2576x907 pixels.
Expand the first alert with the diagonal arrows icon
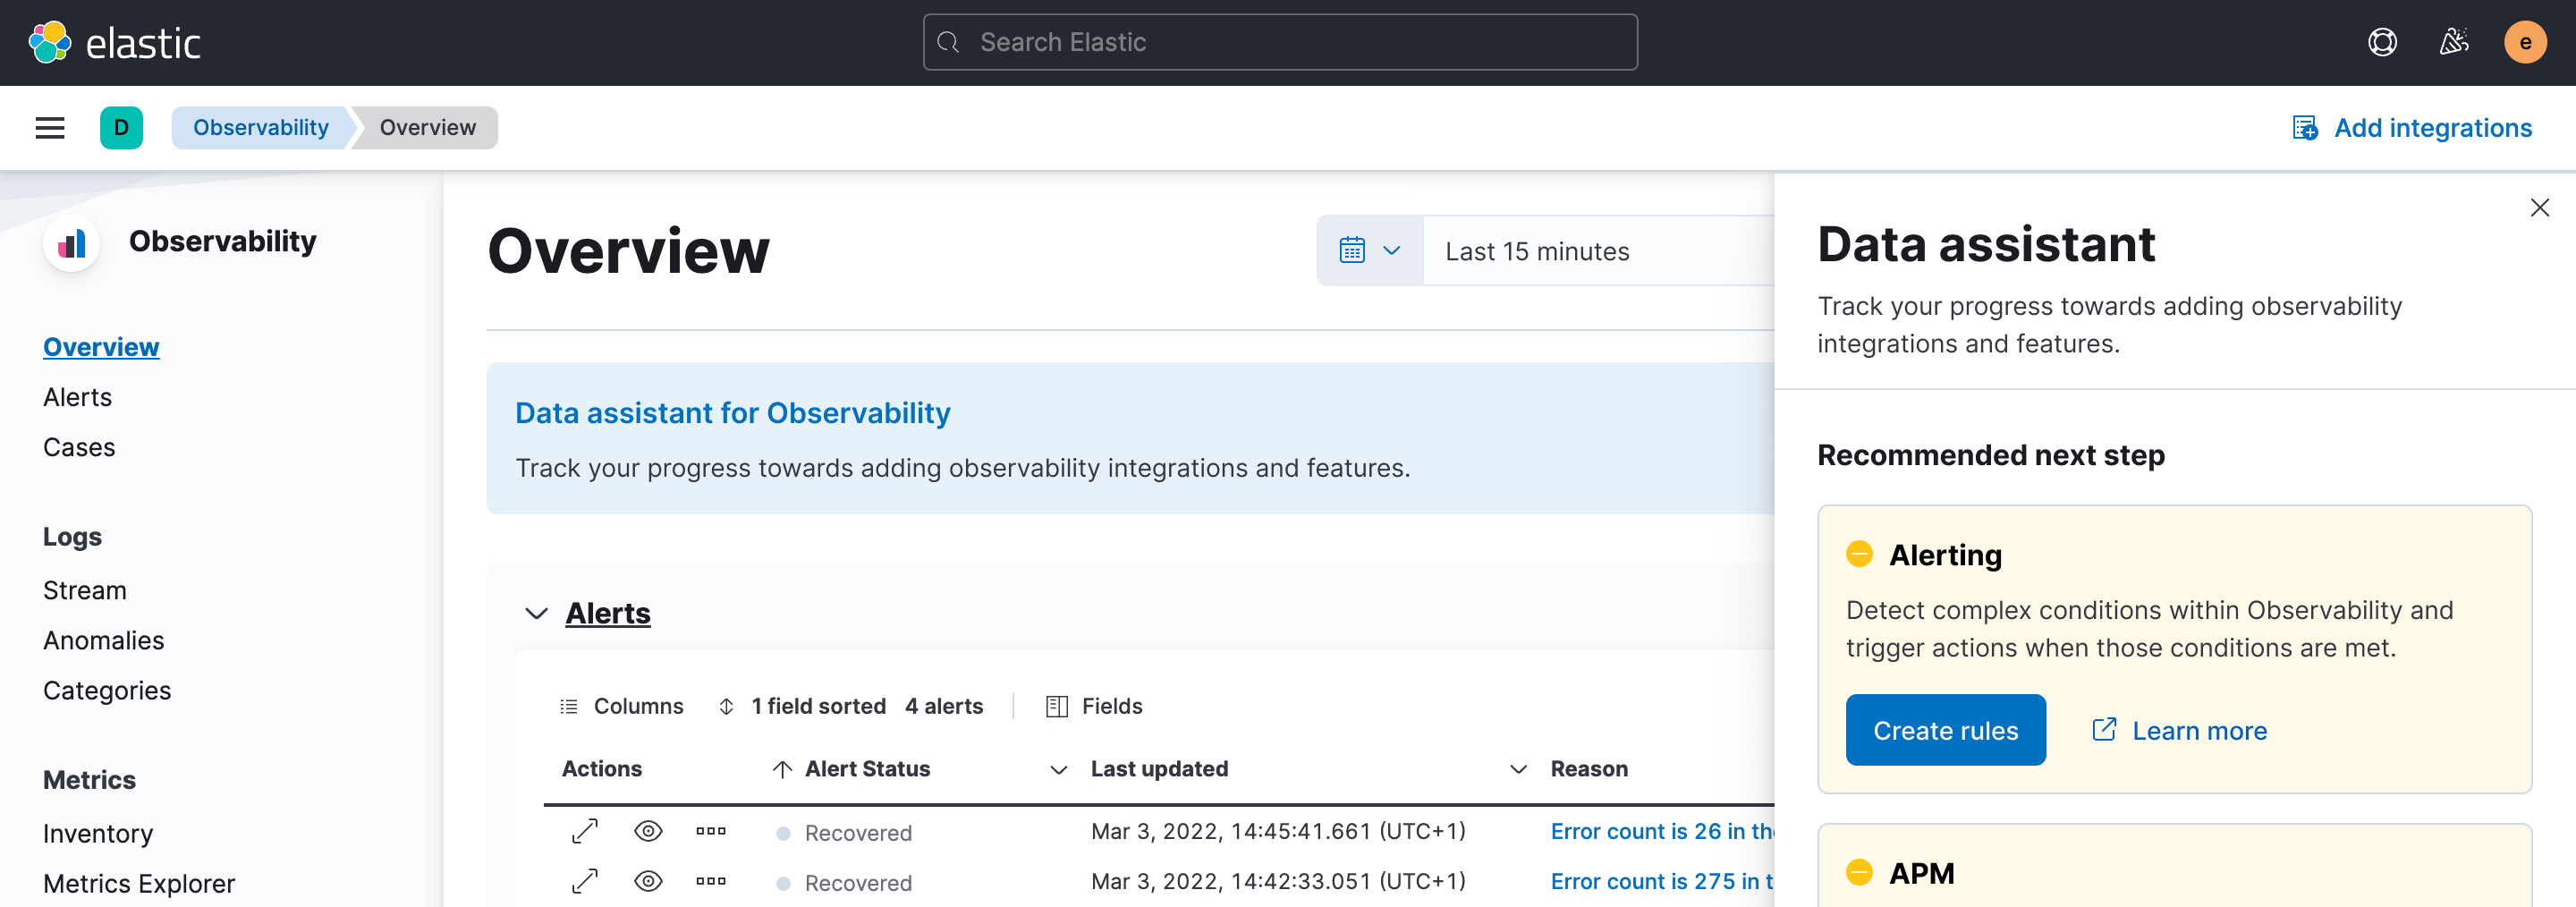(x=584, y=831)
